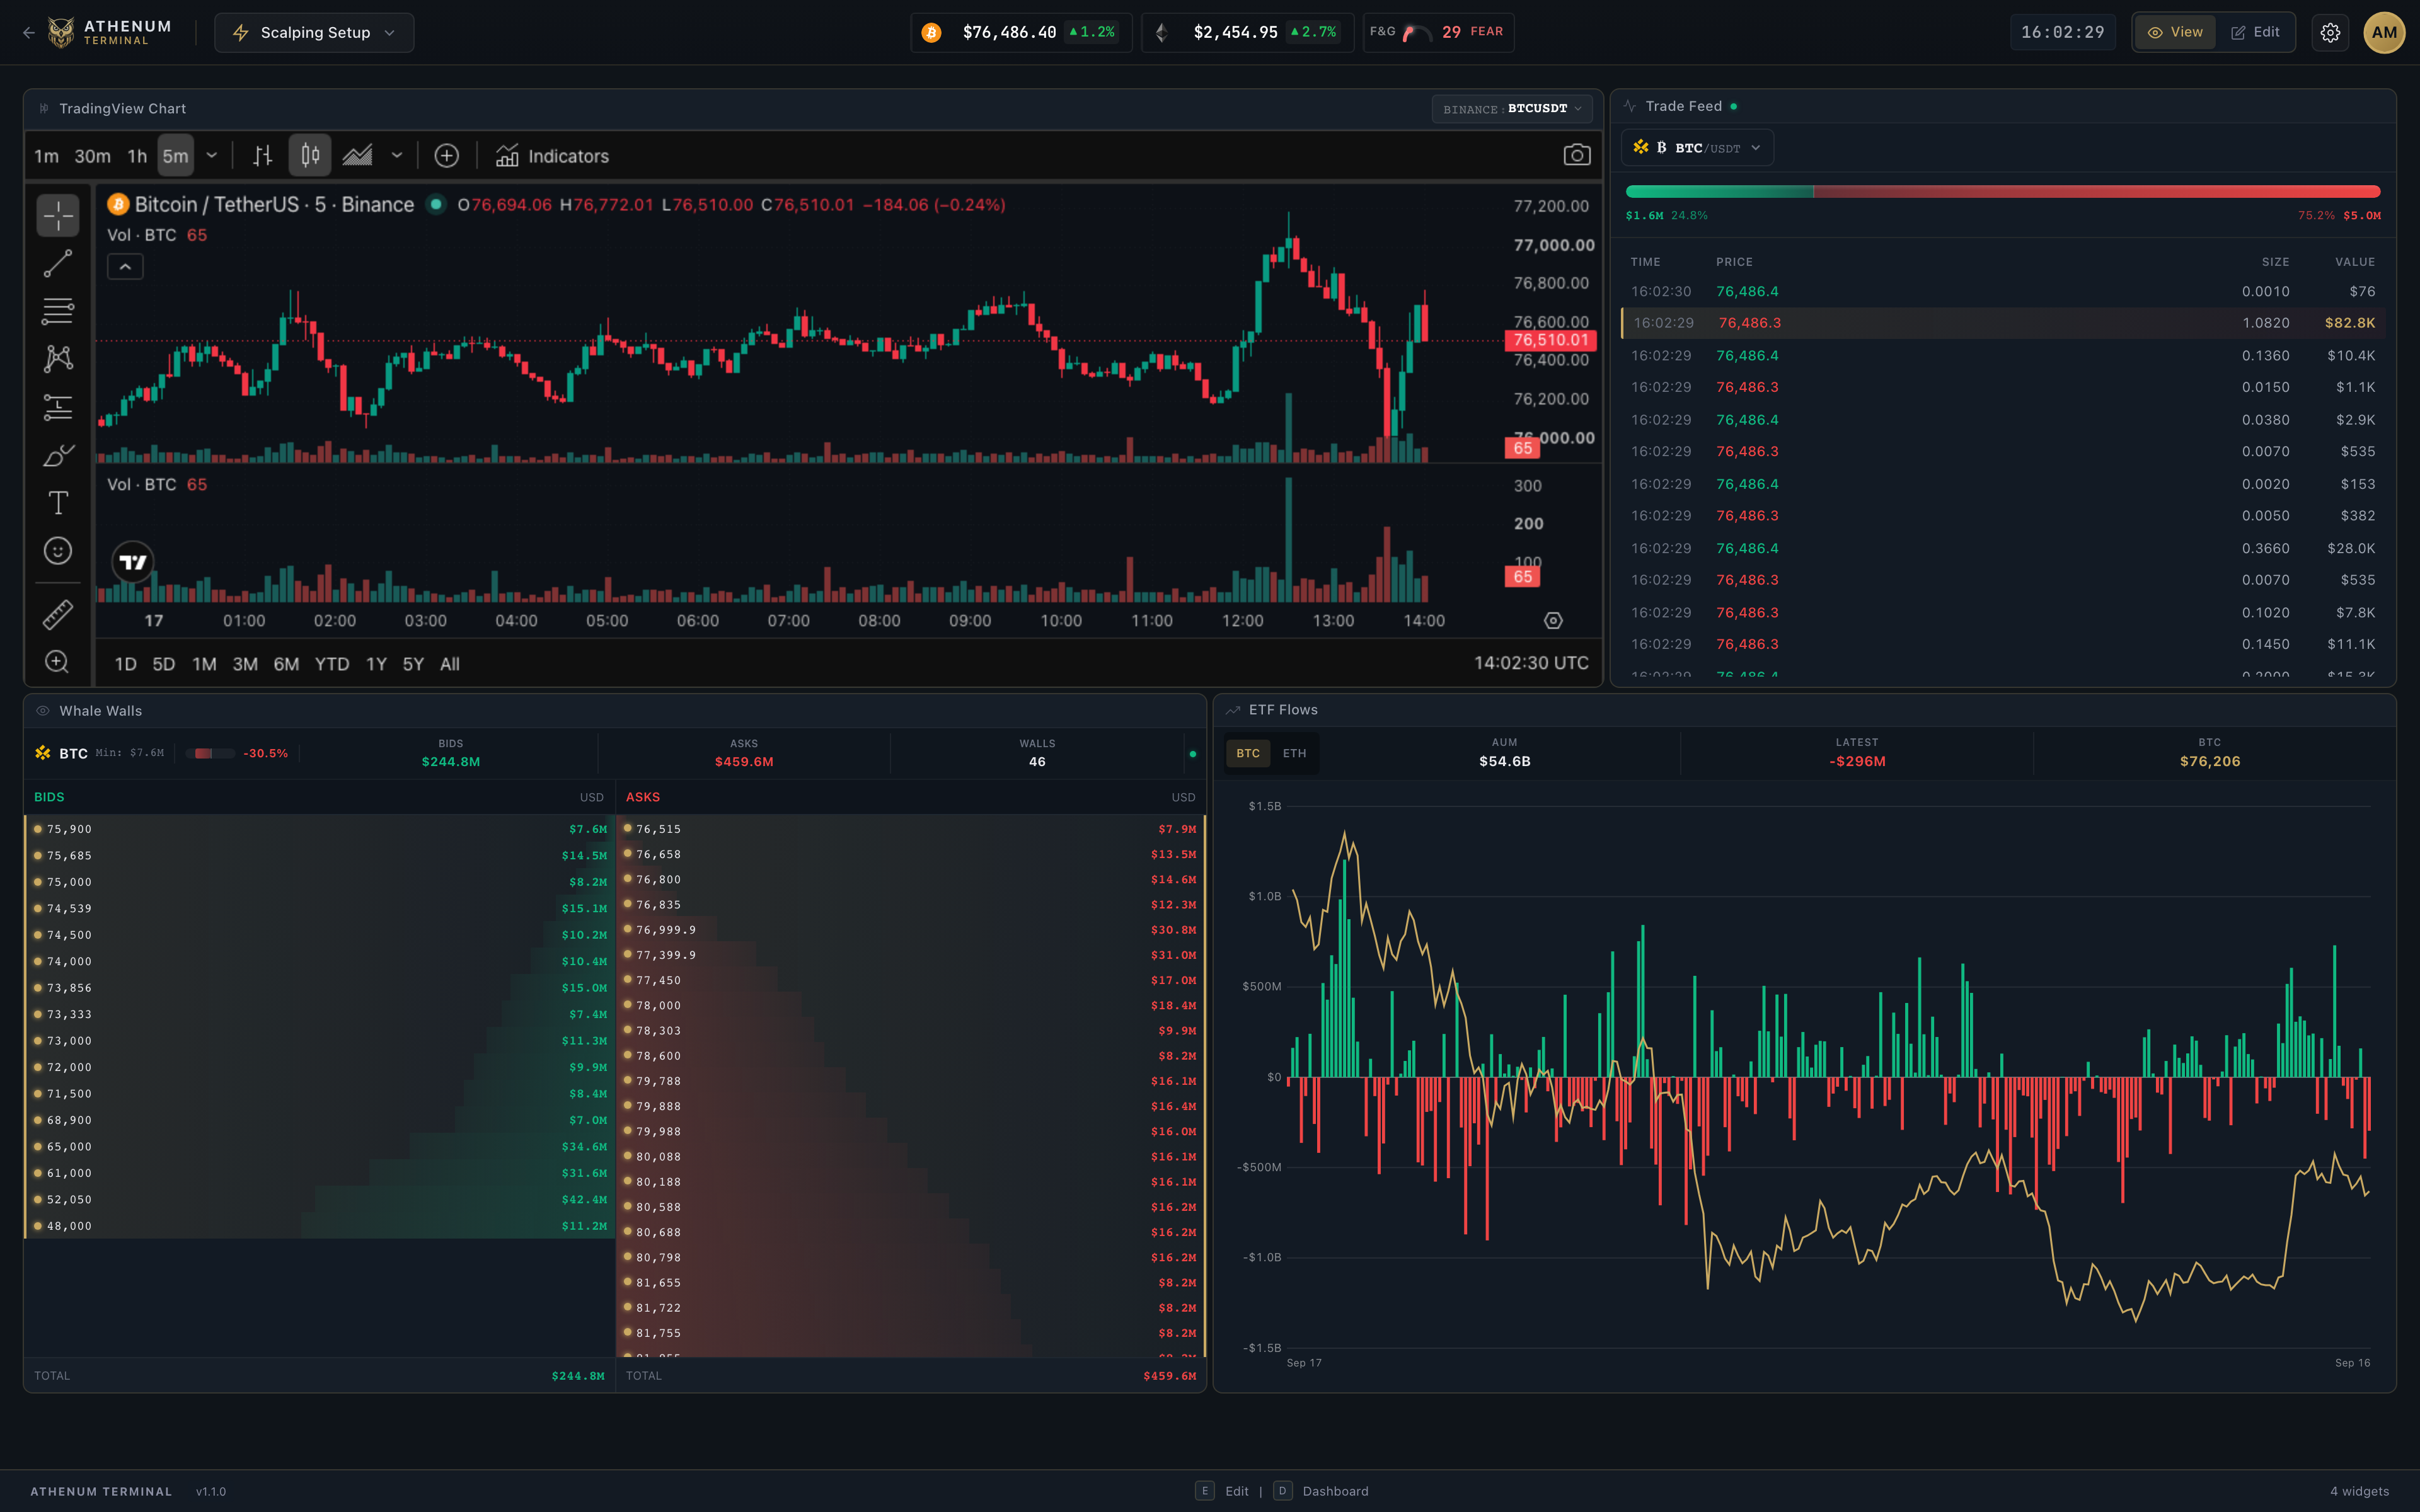Viewport: 2420px width, 1512px height.
Task: Select the candlestick chart style
Action: 310,155
